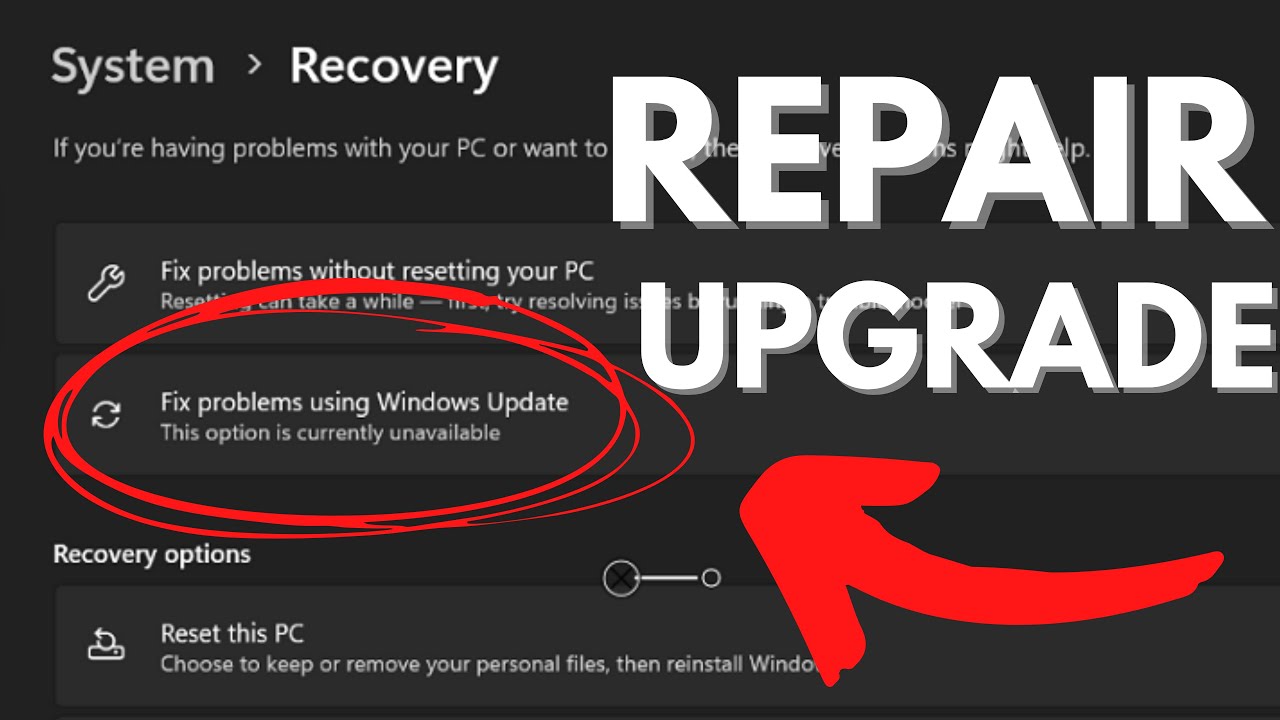Go back to System in breadcrumb

(133, 67)
